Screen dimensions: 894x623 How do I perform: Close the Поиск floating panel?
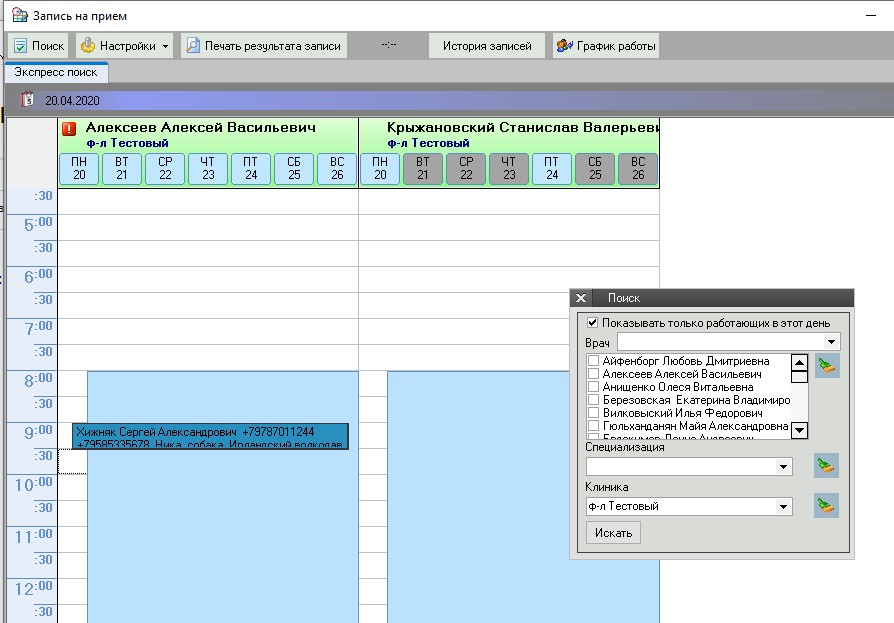pyautogui.click(x=582, y=298)
